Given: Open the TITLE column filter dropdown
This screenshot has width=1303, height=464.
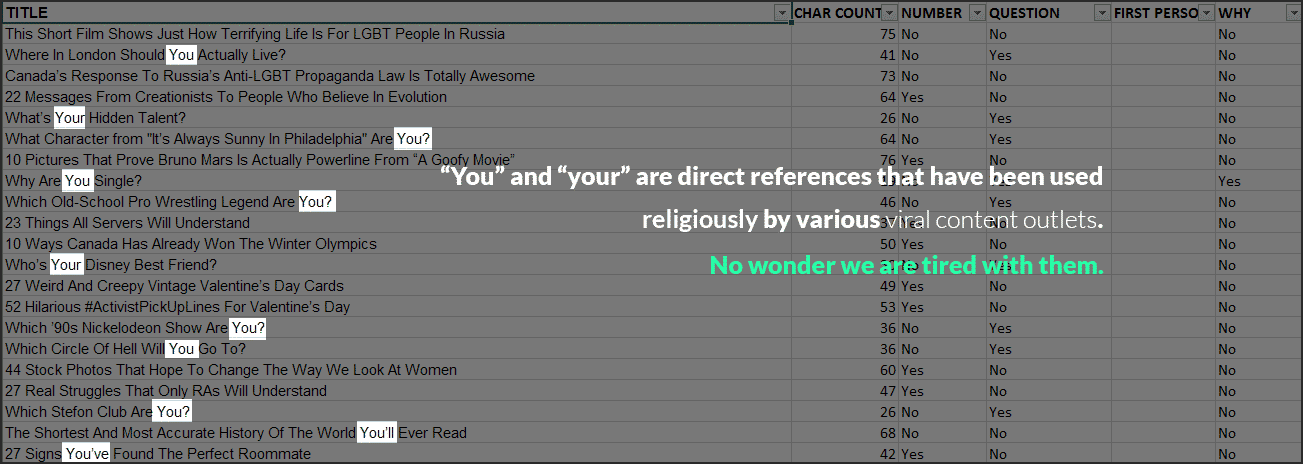Looking at the screenshot, I should pyautogui.click(x=781, y=13).
